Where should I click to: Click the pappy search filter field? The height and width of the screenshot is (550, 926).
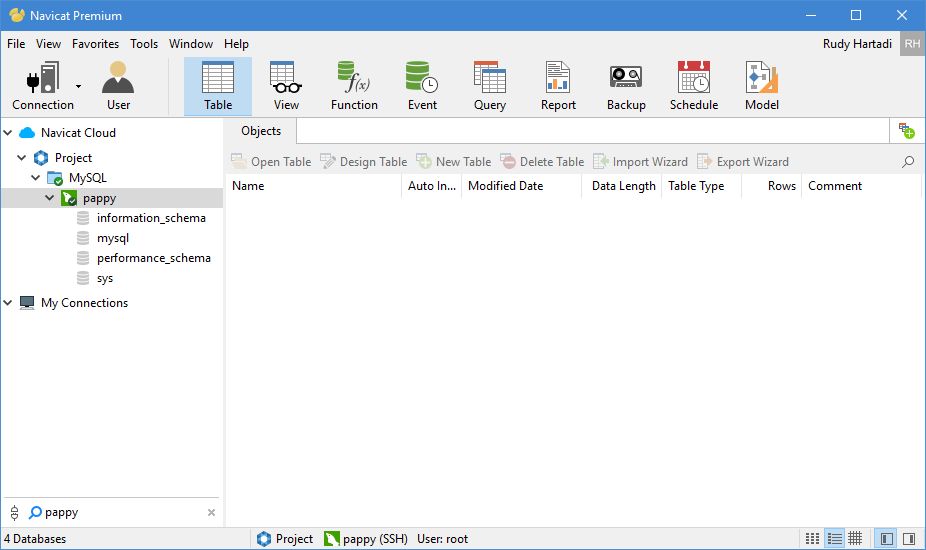point(123,513)
